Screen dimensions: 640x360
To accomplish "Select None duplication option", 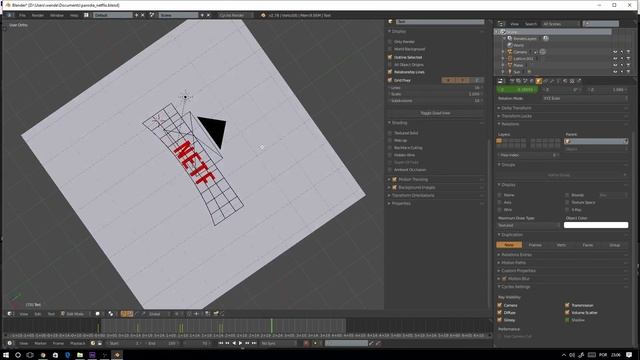I will click(509, 245).
